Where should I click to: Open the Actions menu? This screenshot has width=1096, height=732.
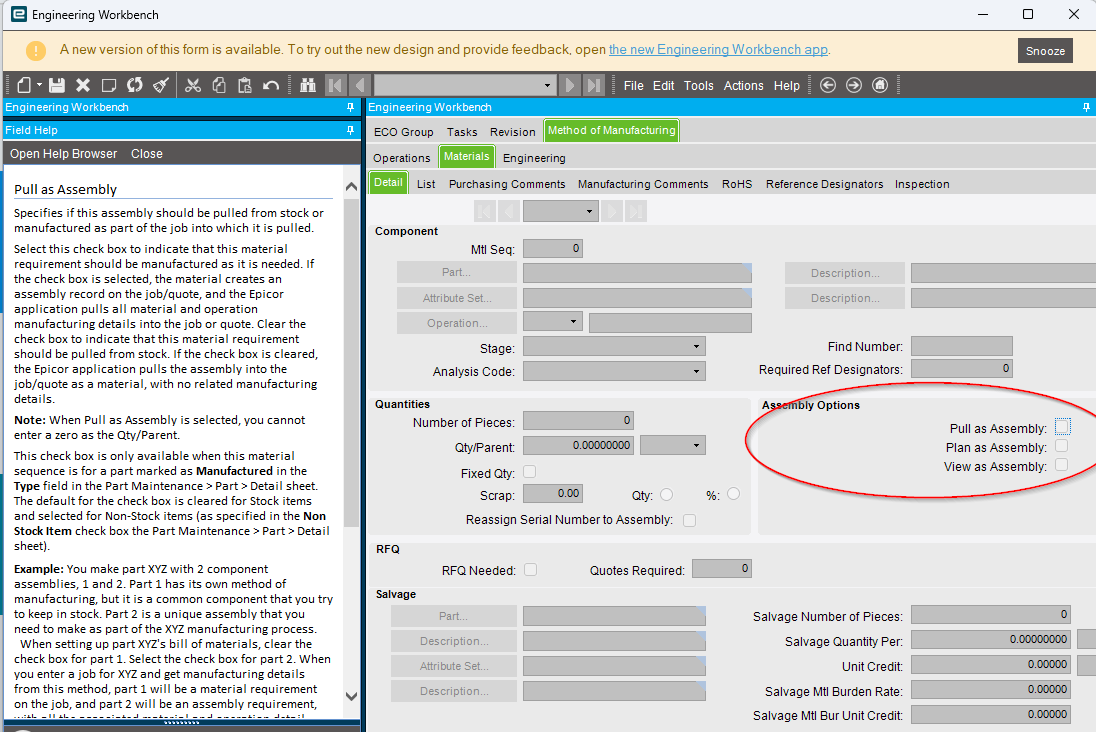743,85
